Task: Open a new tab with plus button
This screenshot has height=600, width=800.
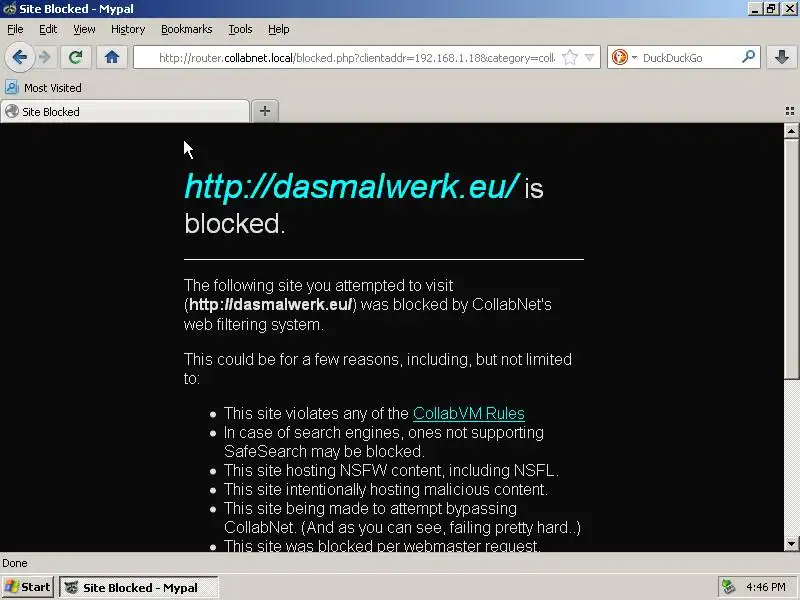Action: [265, 111]
